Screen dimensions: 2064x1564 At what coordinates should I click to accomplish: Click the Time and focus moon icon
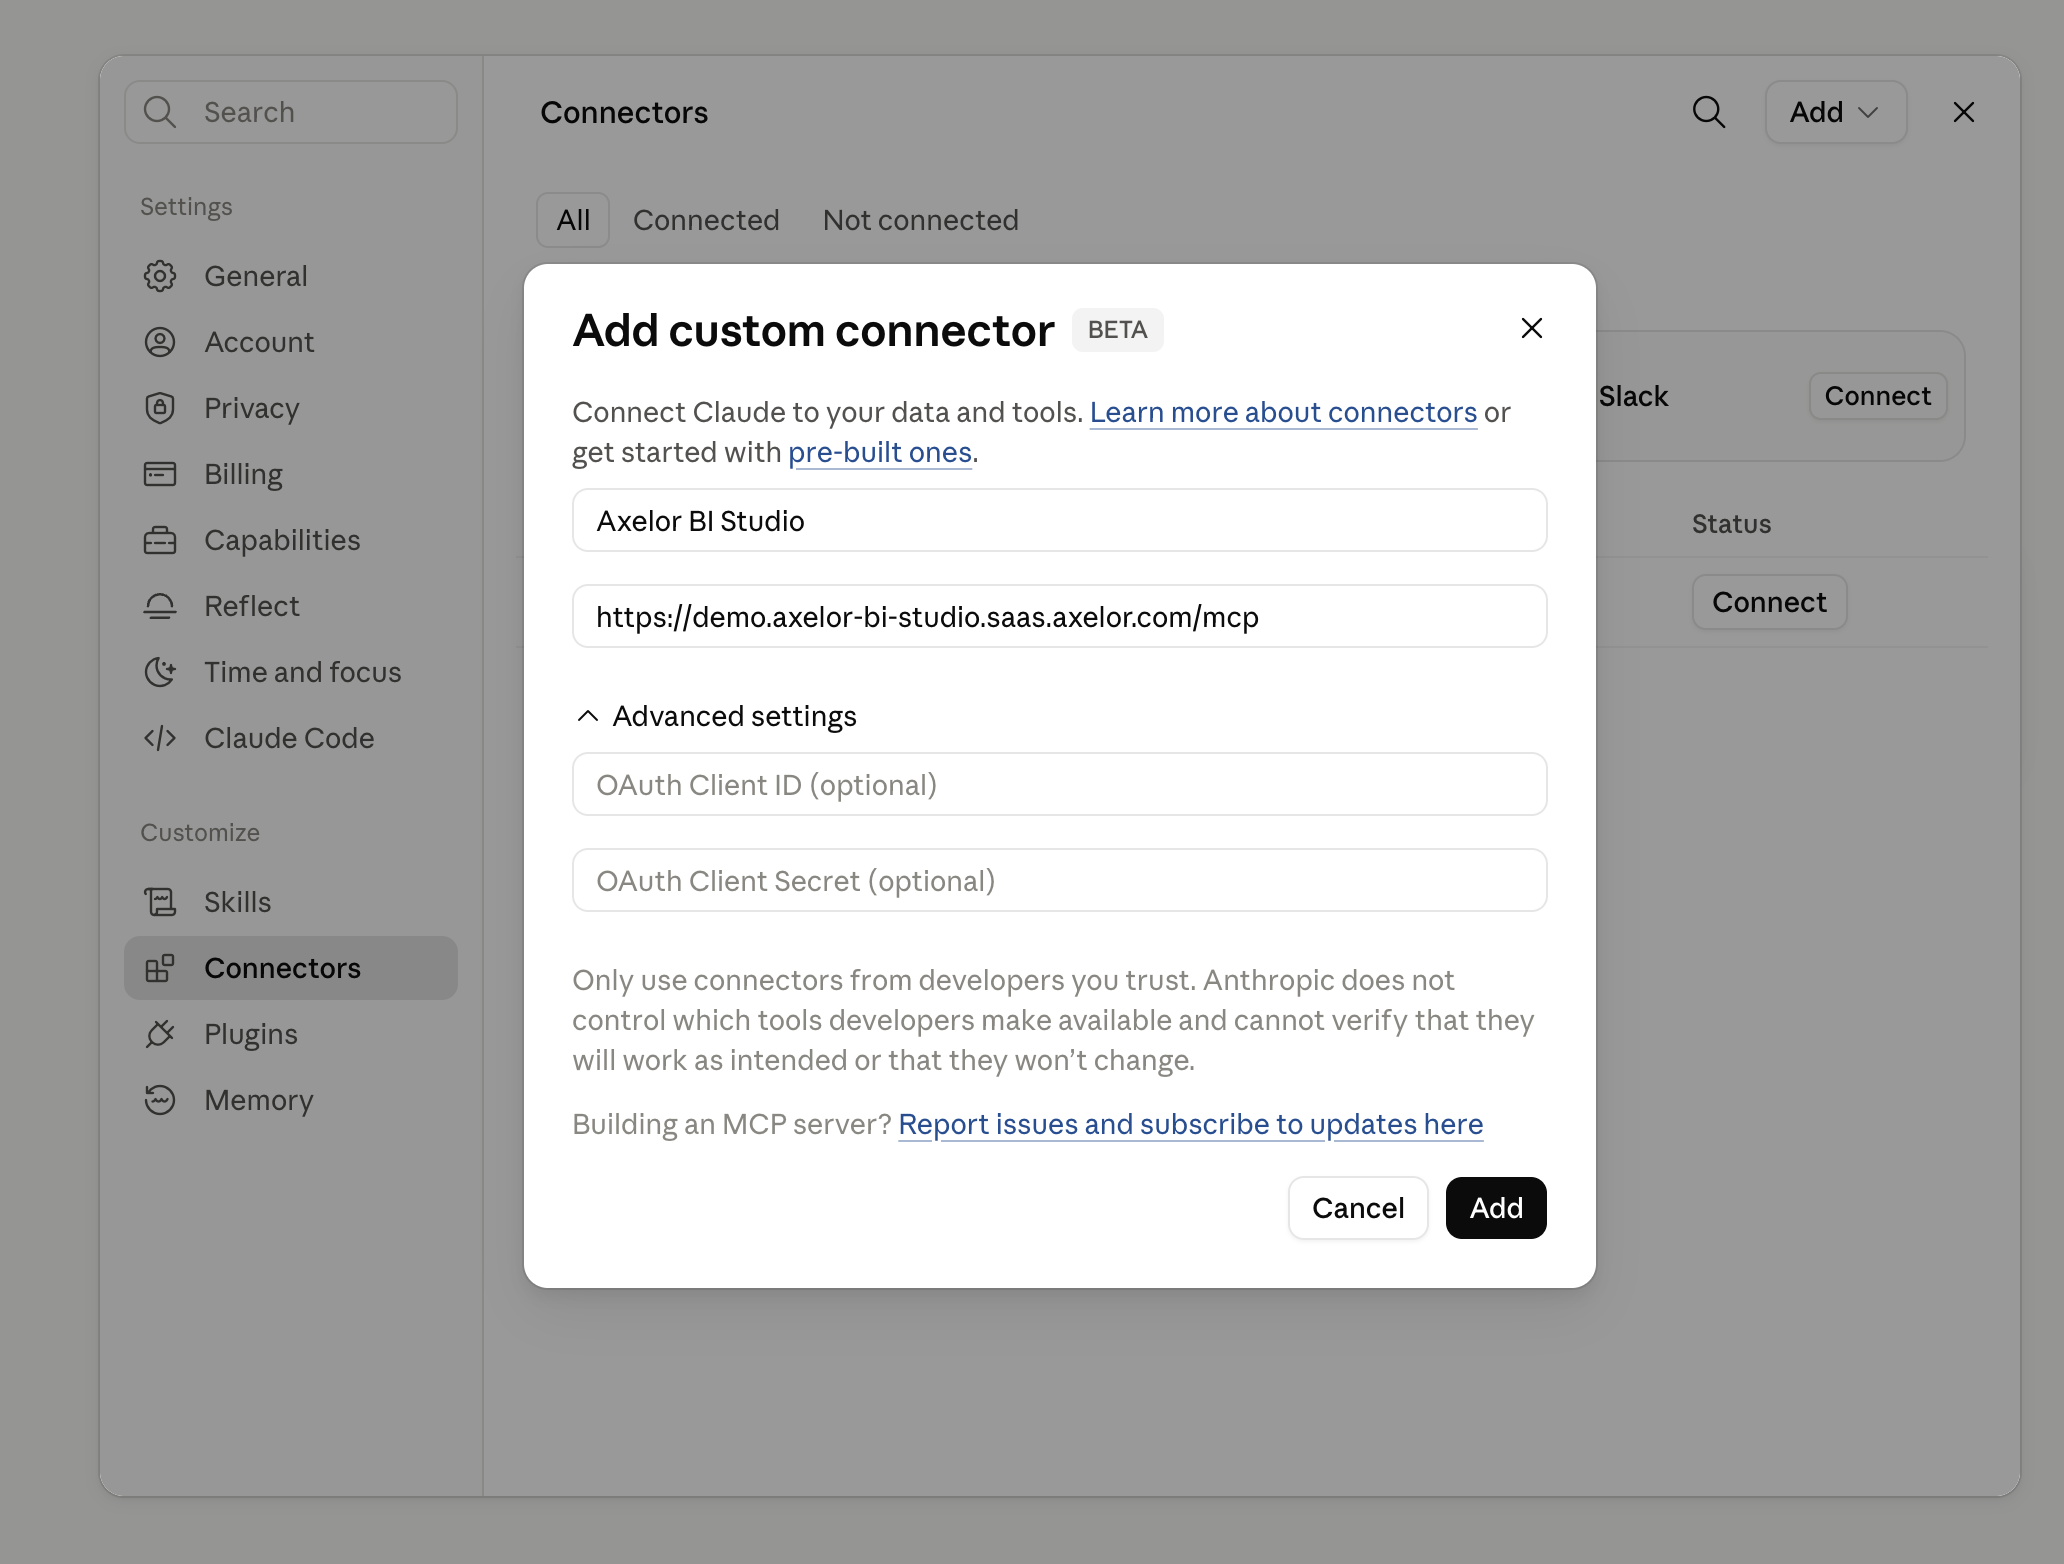click(x=160, y=672)
